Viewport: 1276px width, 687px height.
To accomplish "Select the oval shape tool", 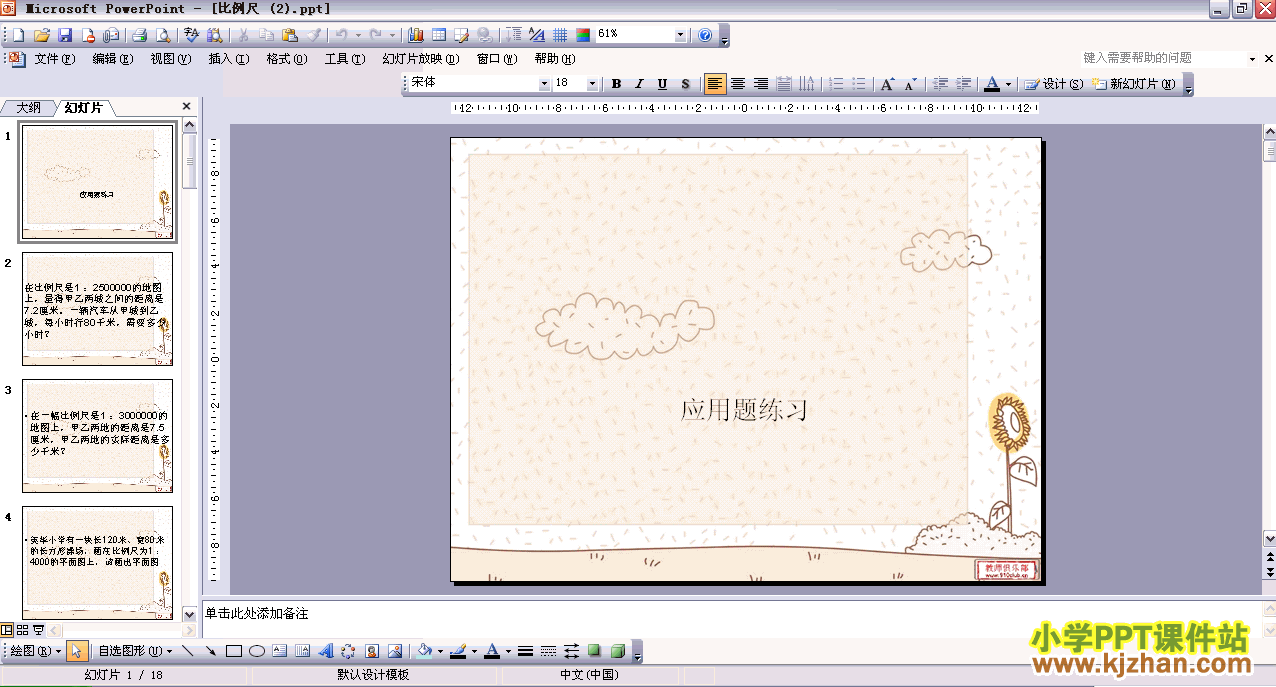I will [257, 651].
